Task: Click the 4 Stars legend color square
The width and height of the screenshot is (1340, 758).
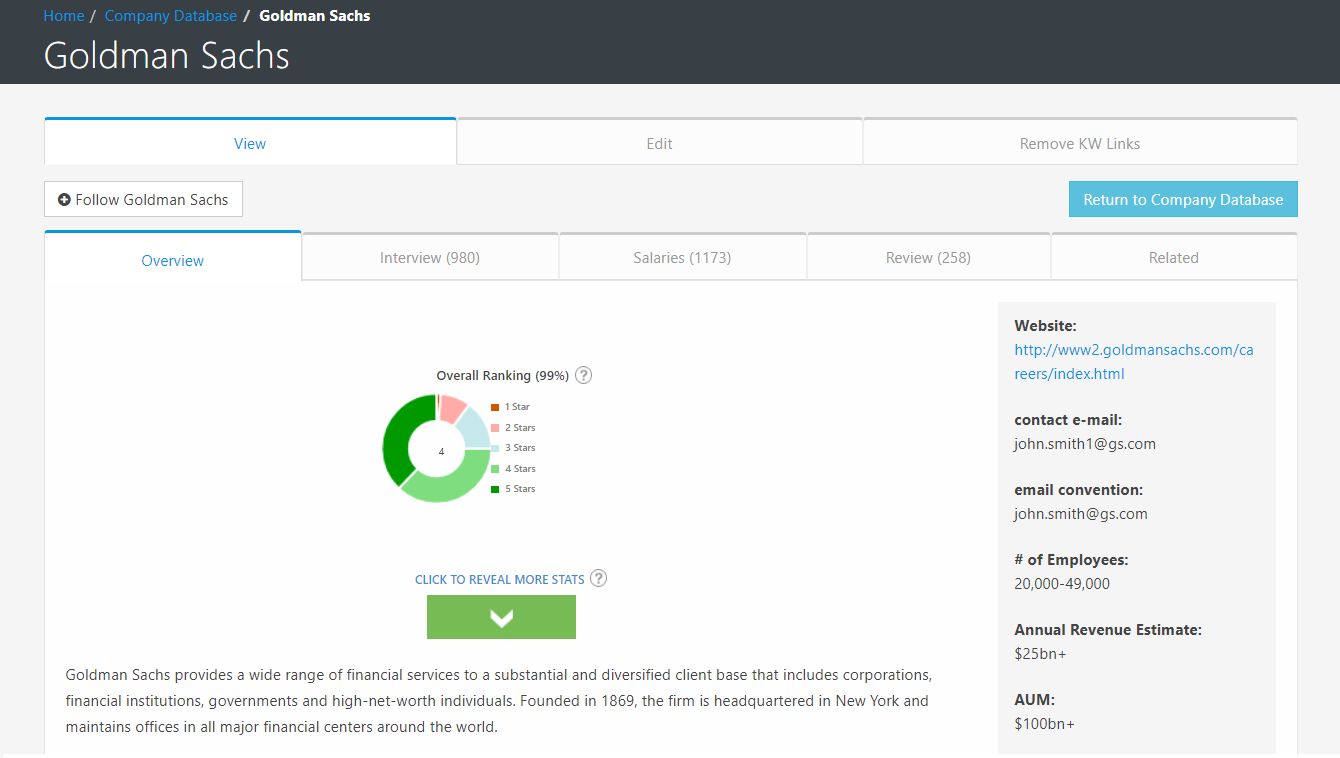Action: [495, 469]
